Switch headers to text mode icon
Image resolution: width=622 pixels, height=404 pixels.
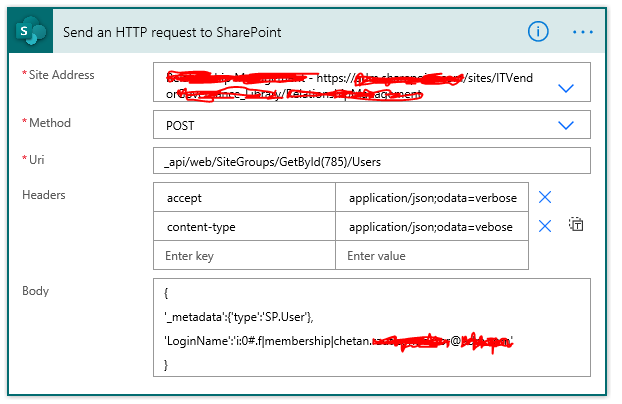(576, 224)
